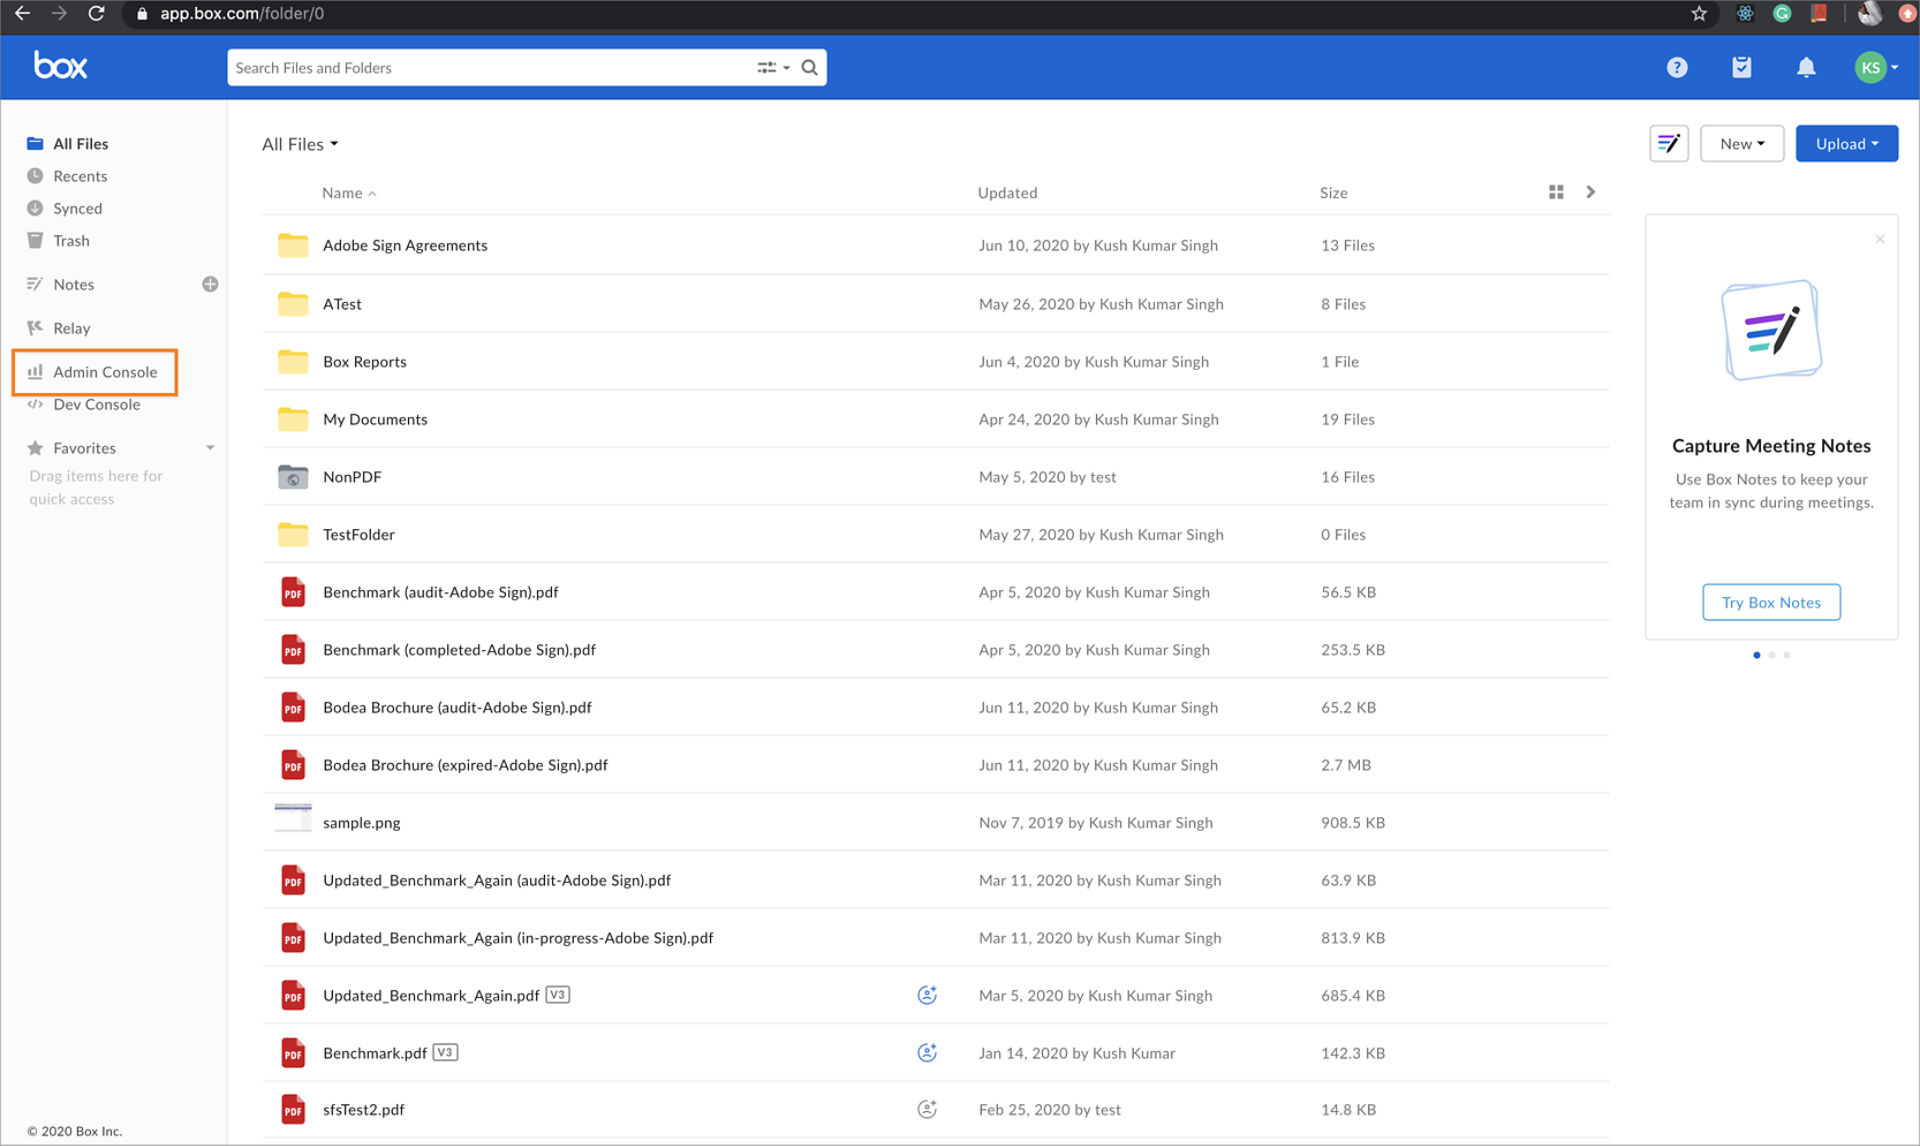Open the New dropdown button

click(x=1742, y=144)
